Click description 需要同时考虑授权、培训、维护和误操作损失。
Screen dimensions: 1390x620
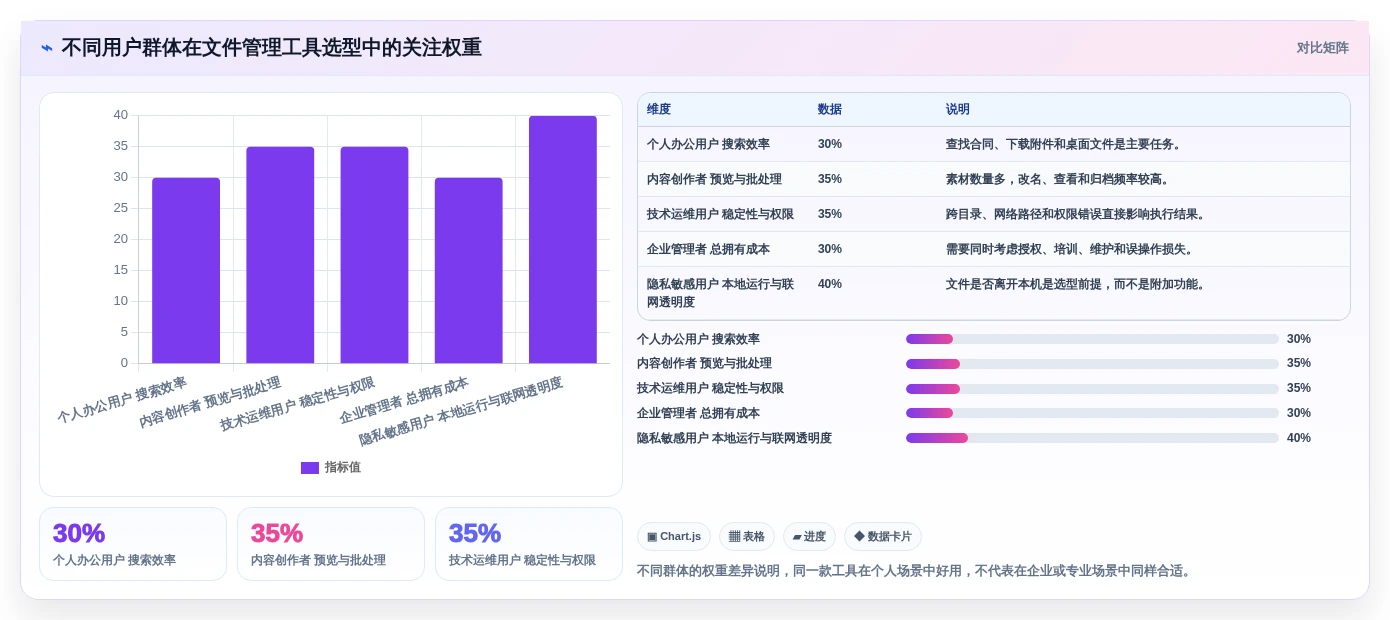1071,249
